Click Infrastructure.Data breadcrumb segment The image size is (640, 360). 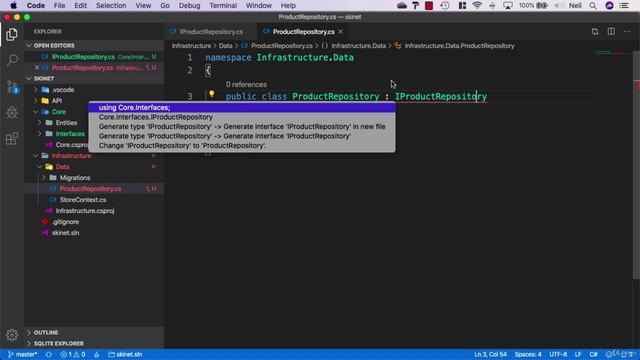click(358, 46)
